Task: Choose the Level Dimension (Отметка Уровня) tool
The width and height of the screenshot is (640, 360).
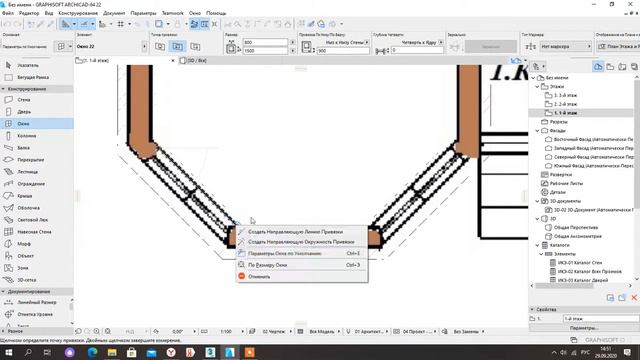Action: pos(35,314)
